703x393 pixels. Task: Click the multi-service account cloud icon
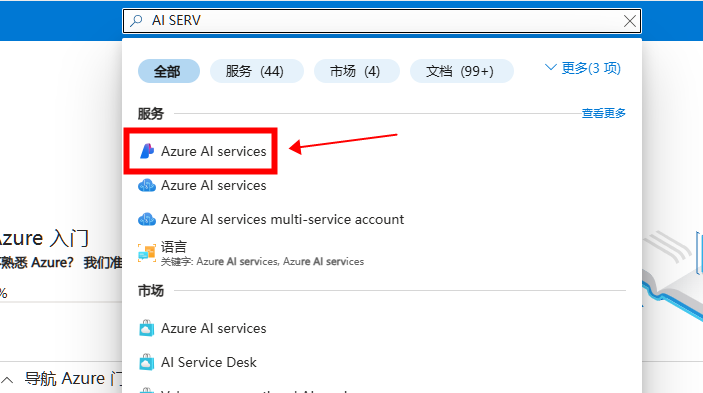tap(147, 219)
